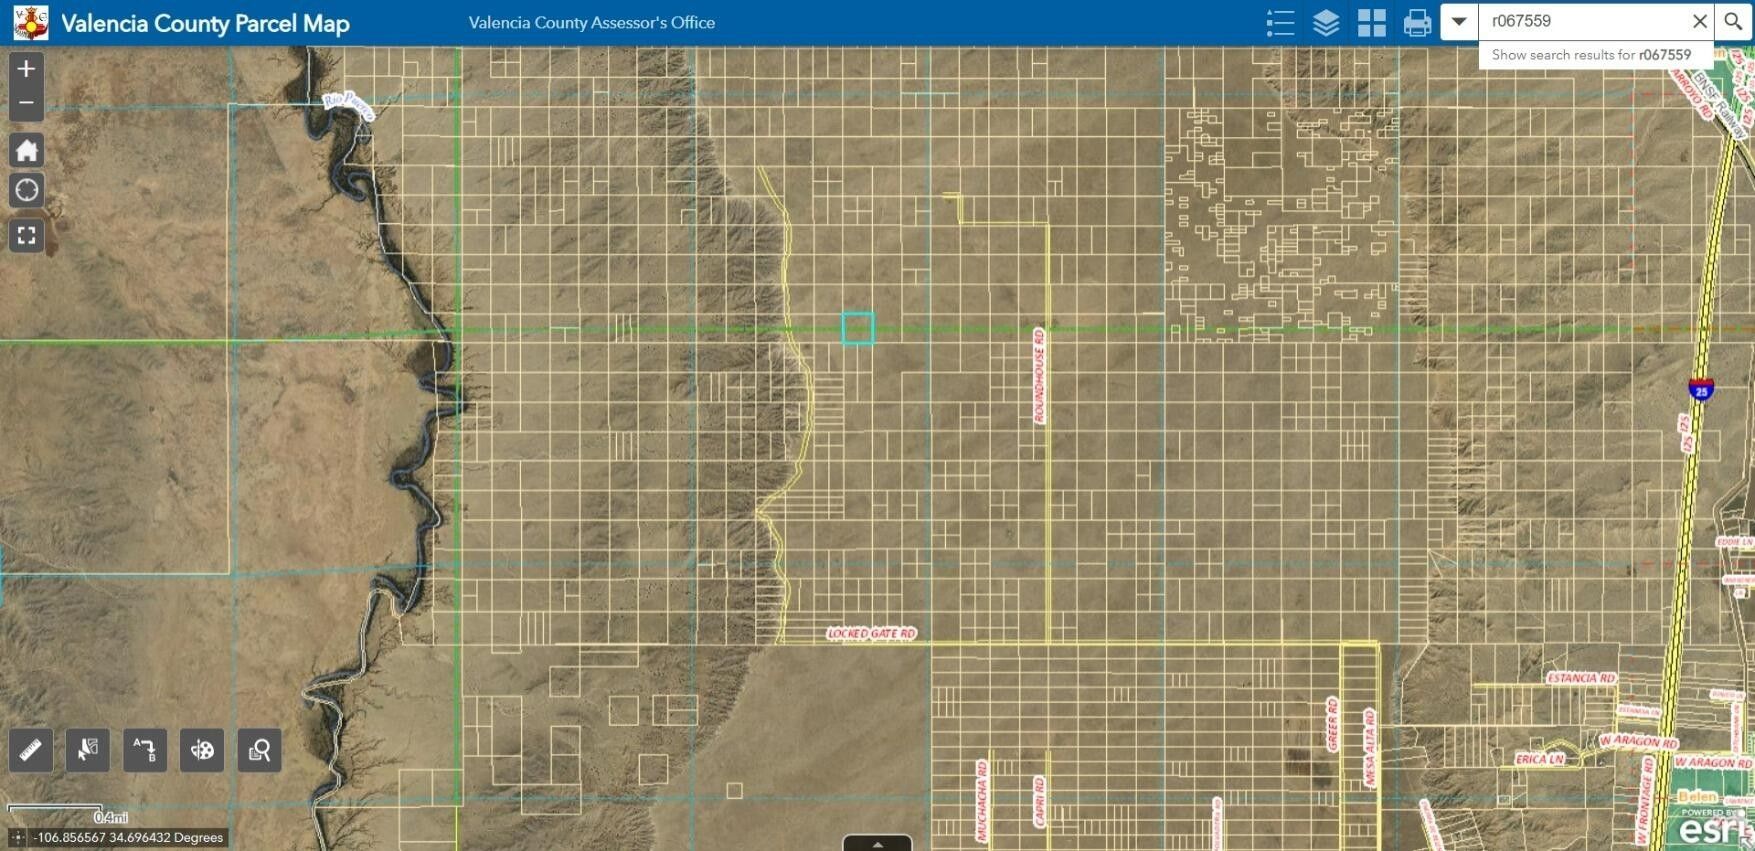Screen dimensions: 1755x851
Task: Click the Capri Rd label
Action: [1039, 801]
